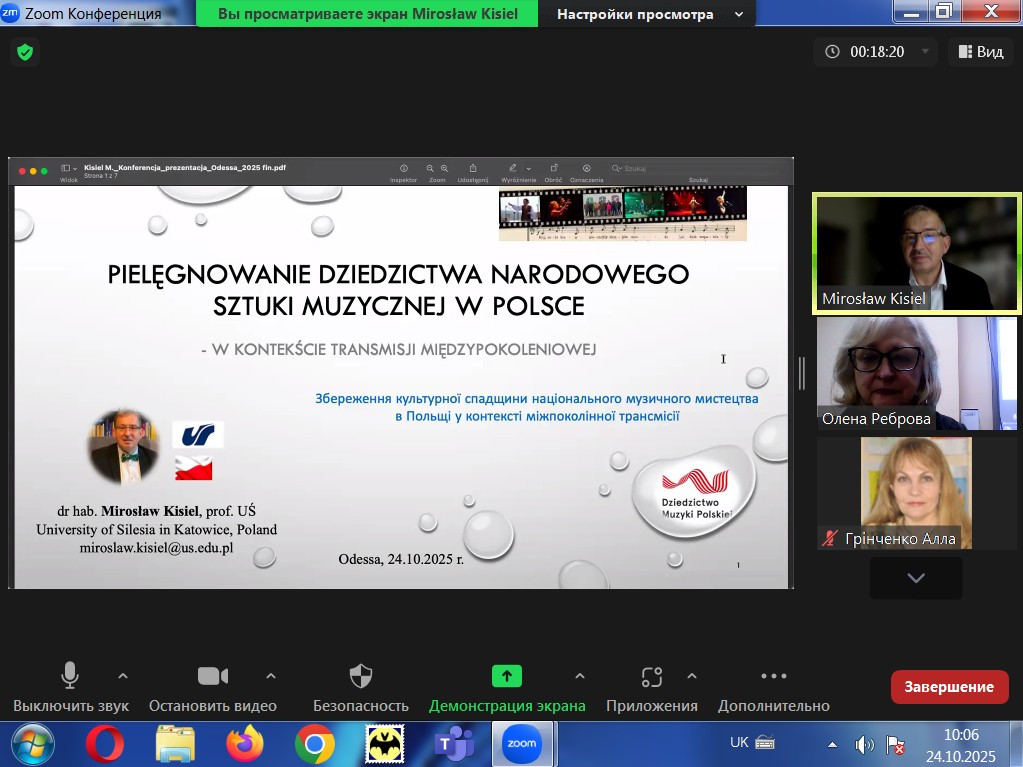This screenshot has width=1023, height=767.
Task: Expand screen share options arrow
Action: point(580,675)
